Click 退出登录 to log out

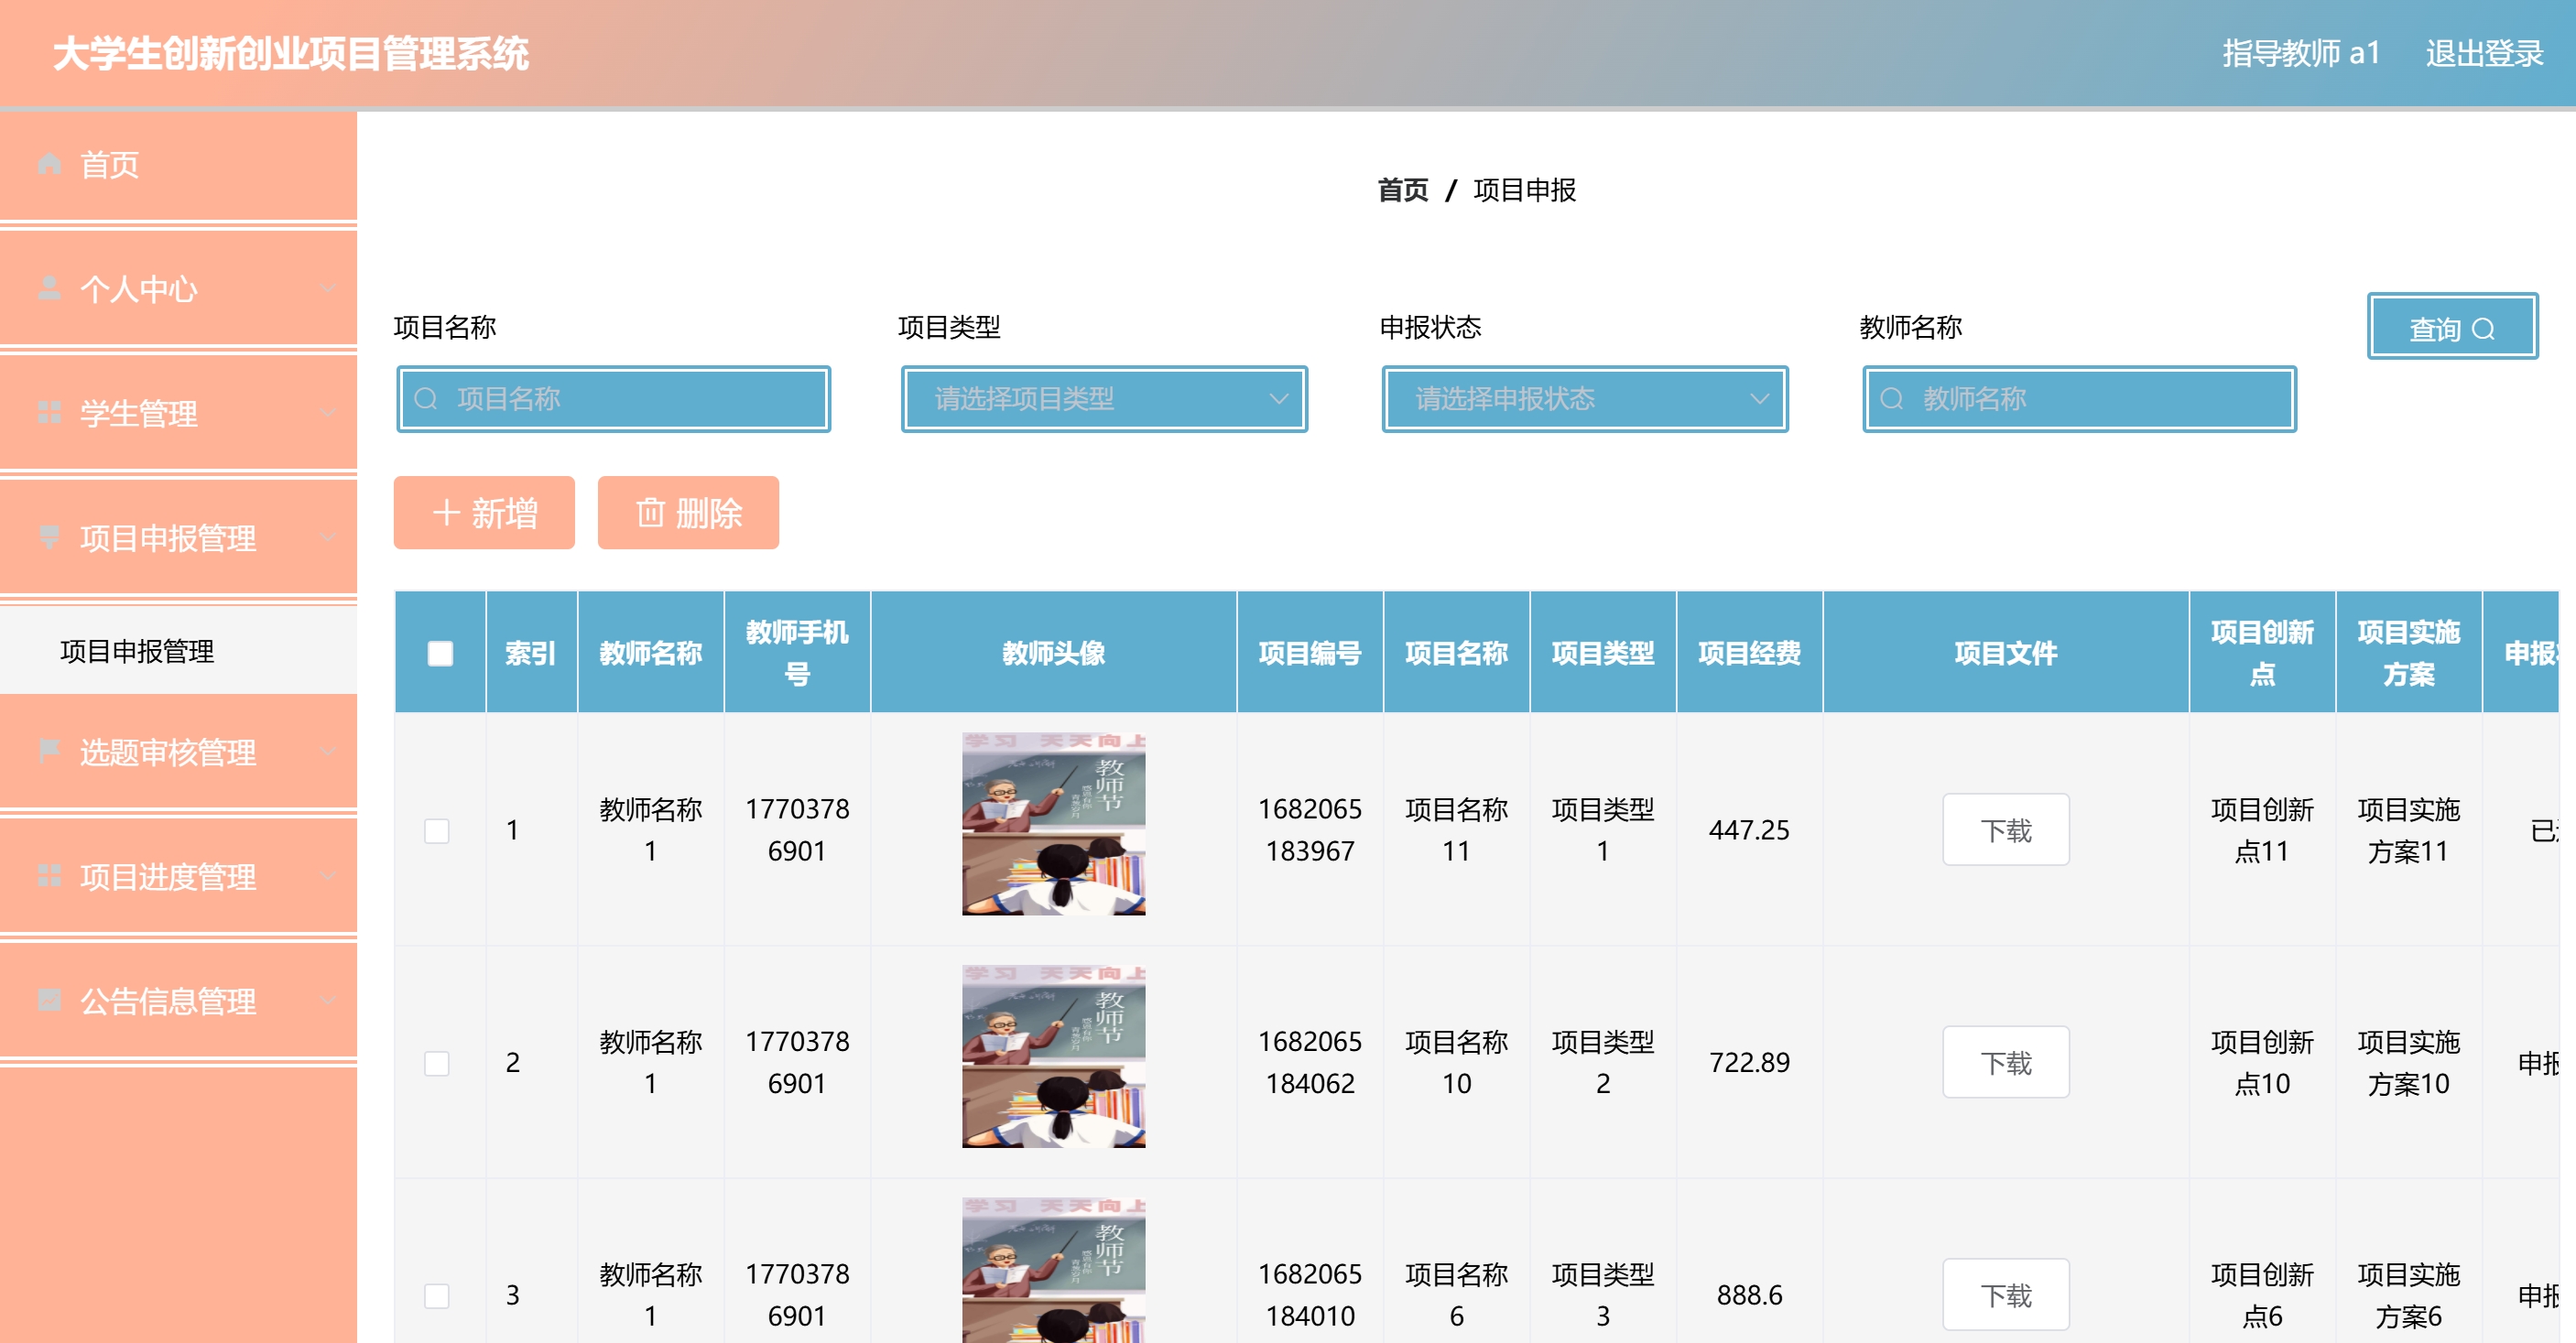coord(2484,53)
